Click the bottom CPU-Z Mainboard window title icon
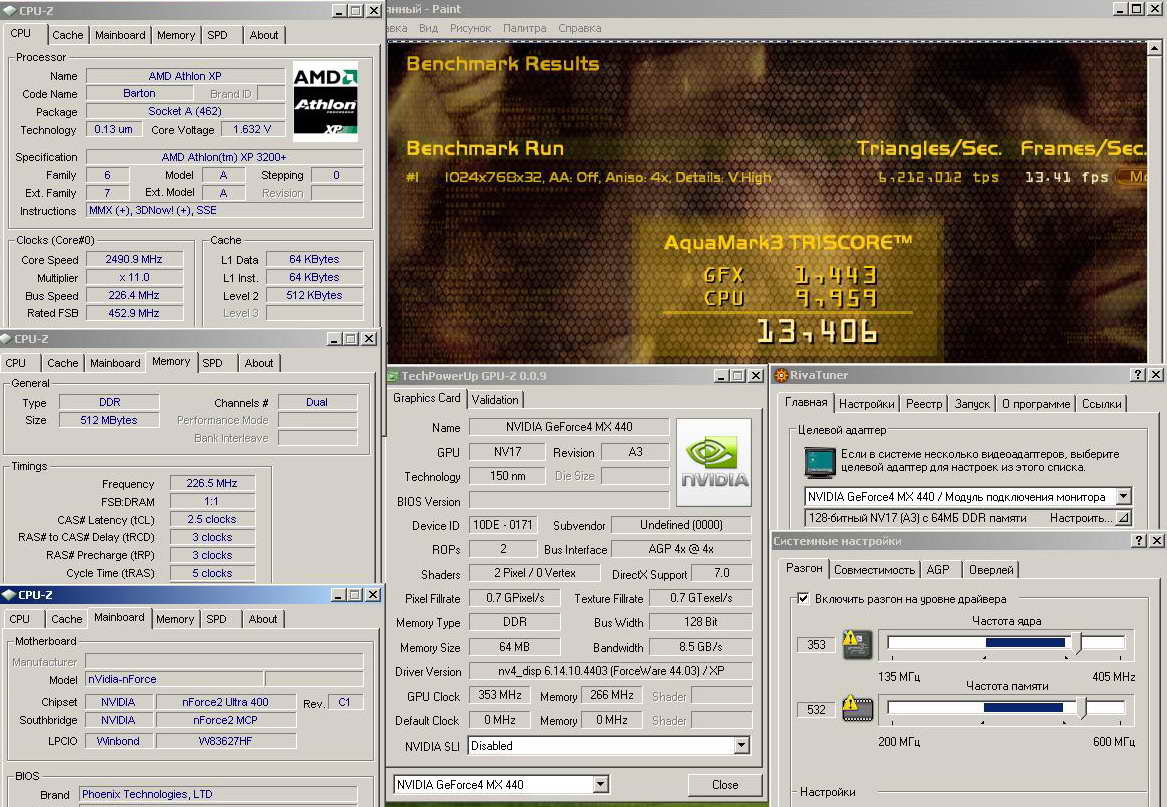 click(9, 594)
